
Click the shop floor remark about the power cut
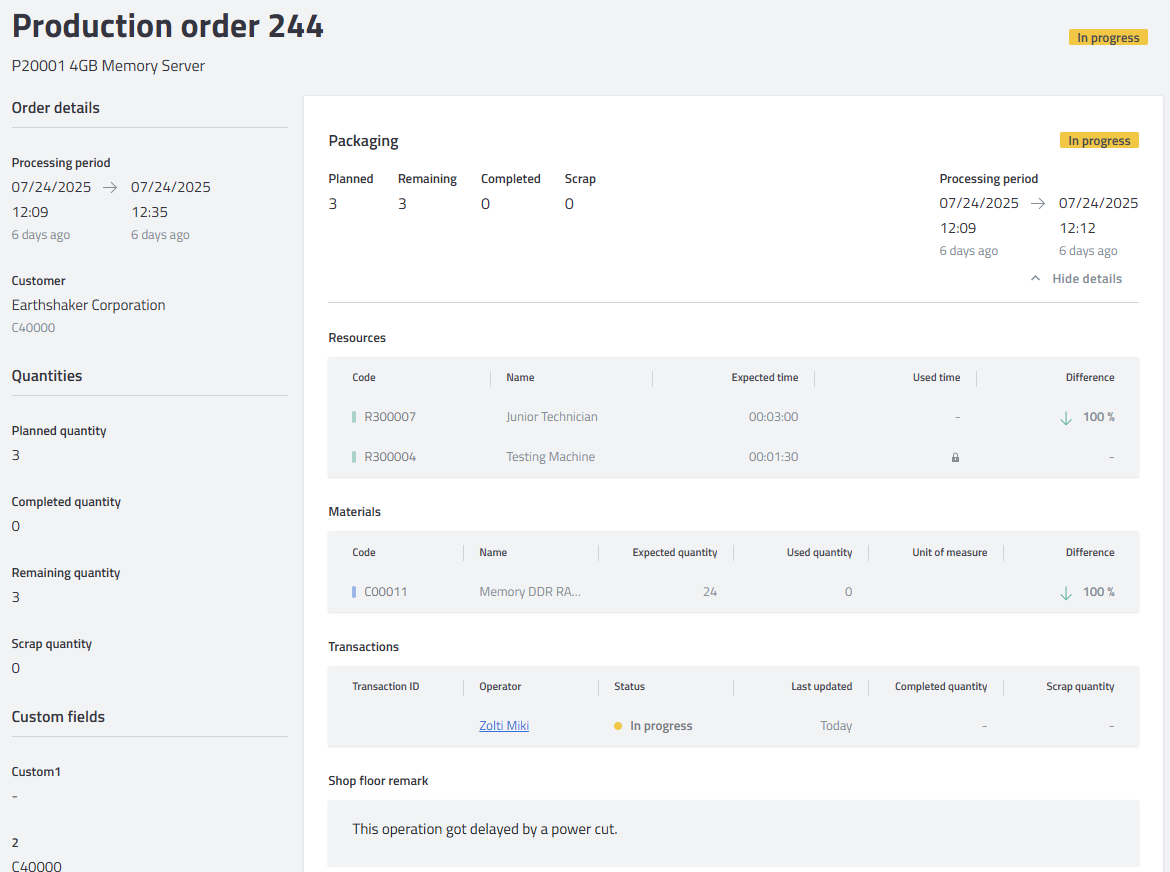[x=483, y=829]
